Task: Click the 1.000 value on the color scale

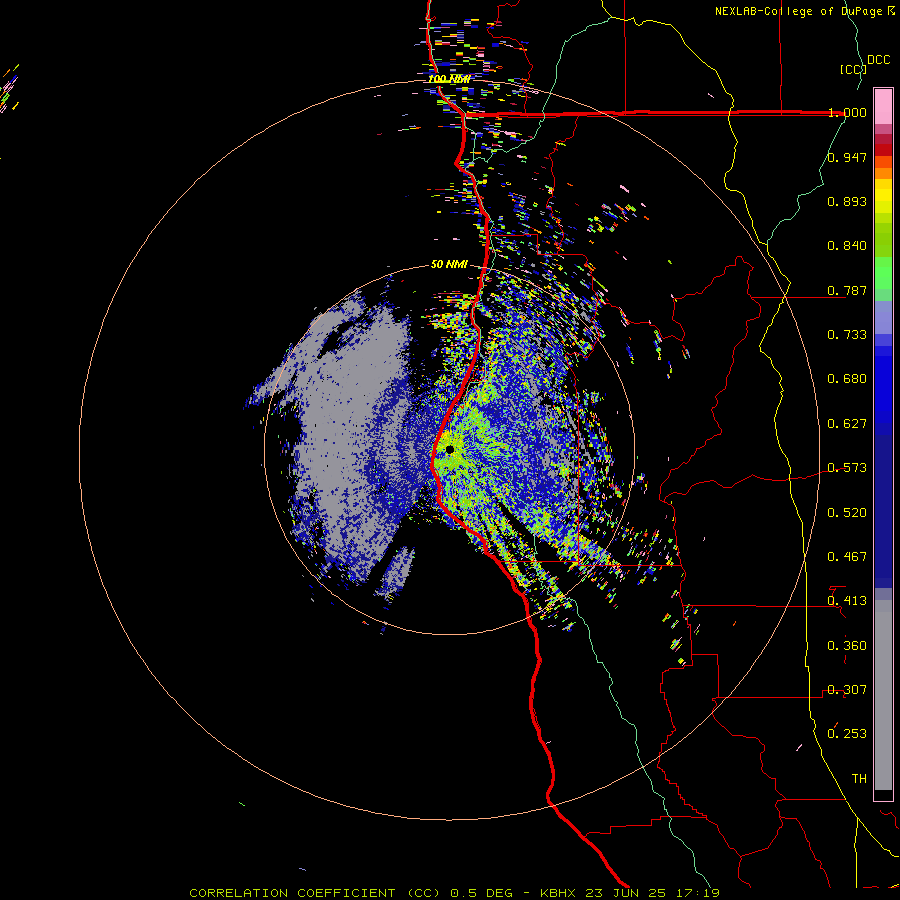Action: click(847, 112)
